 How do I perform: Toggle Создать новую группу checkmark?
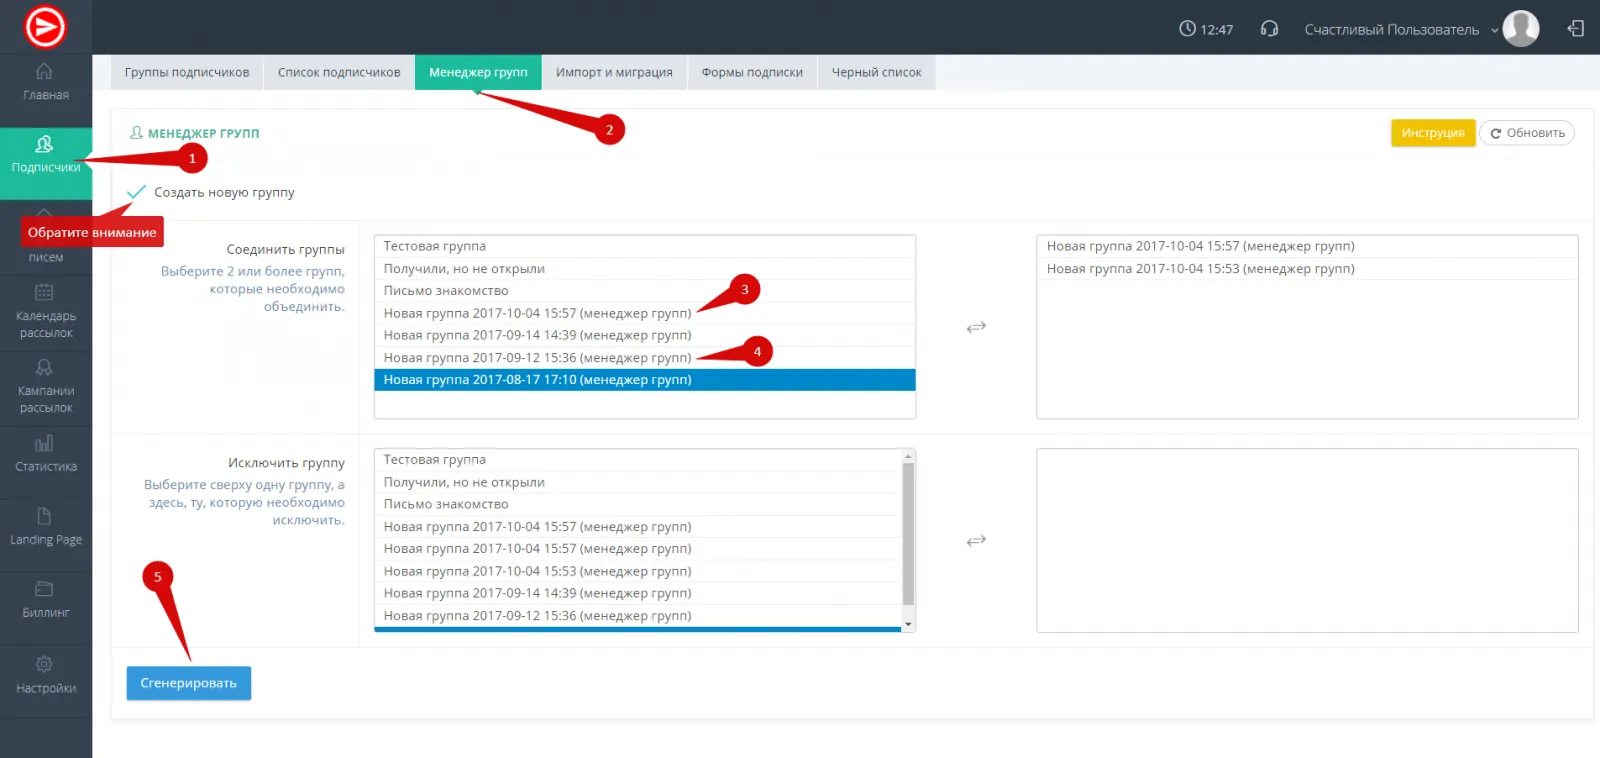[x=137, y=192]
